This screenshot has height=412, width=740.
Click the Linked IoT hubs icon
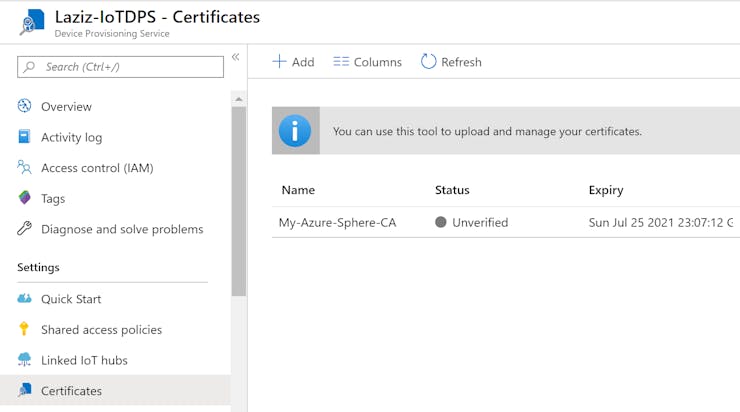[25, 360]
